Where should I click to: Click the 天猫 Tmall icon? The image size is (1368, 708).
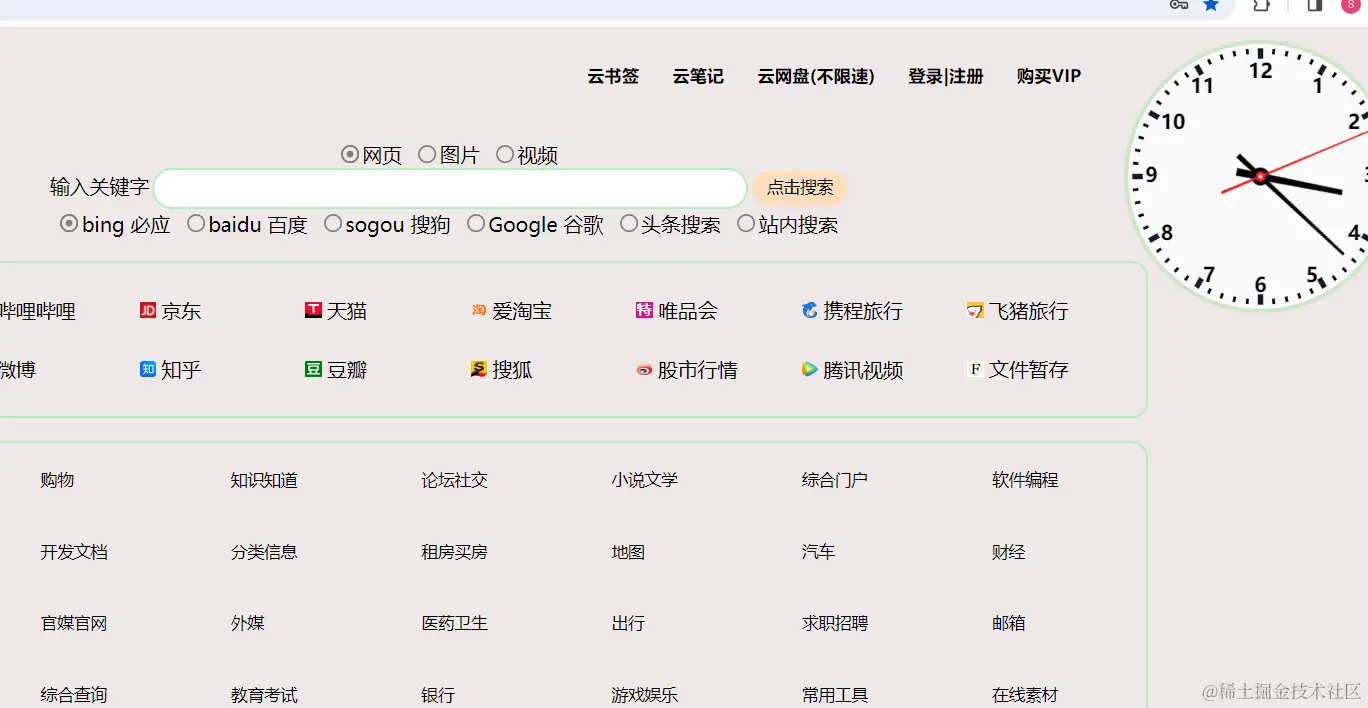pos(313,311)
